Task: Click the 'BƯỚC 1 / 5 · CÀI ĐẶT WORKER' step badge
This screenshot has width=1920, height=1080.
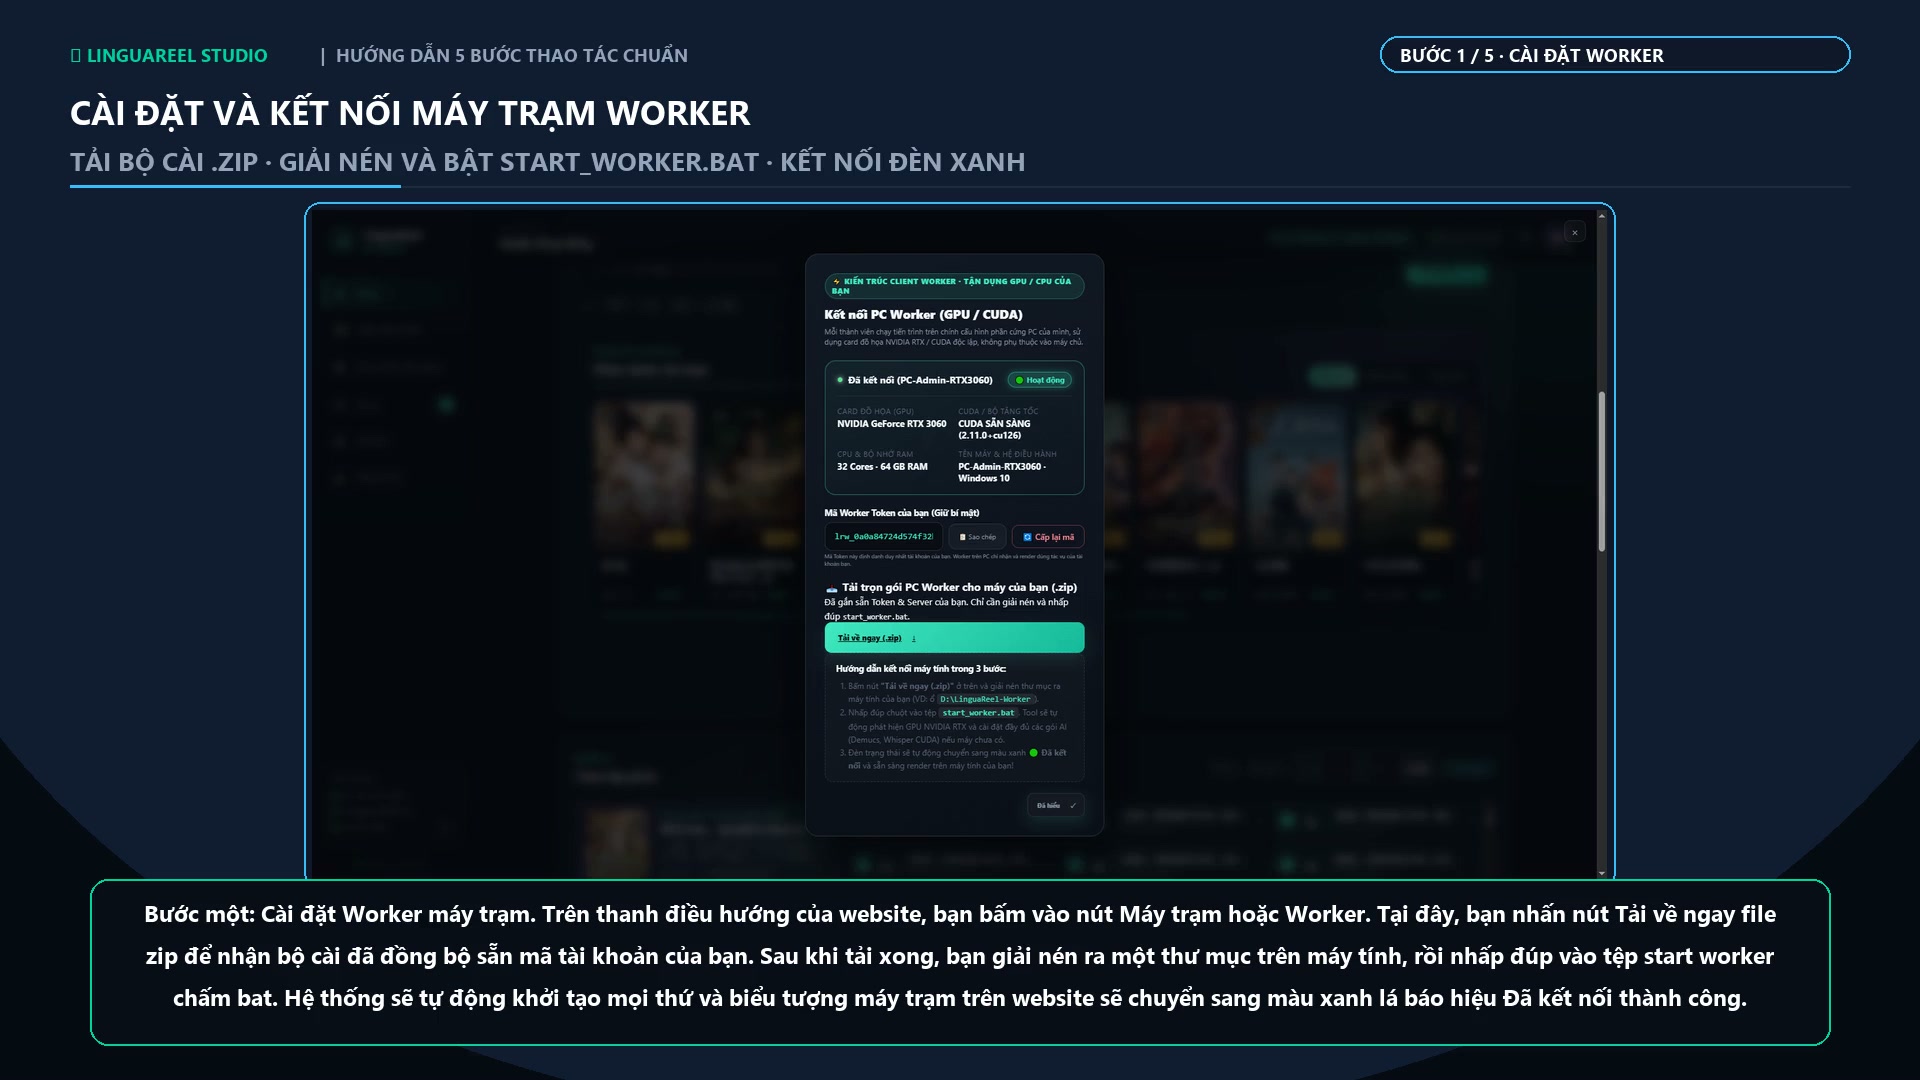Action: tap(1615, 55)
